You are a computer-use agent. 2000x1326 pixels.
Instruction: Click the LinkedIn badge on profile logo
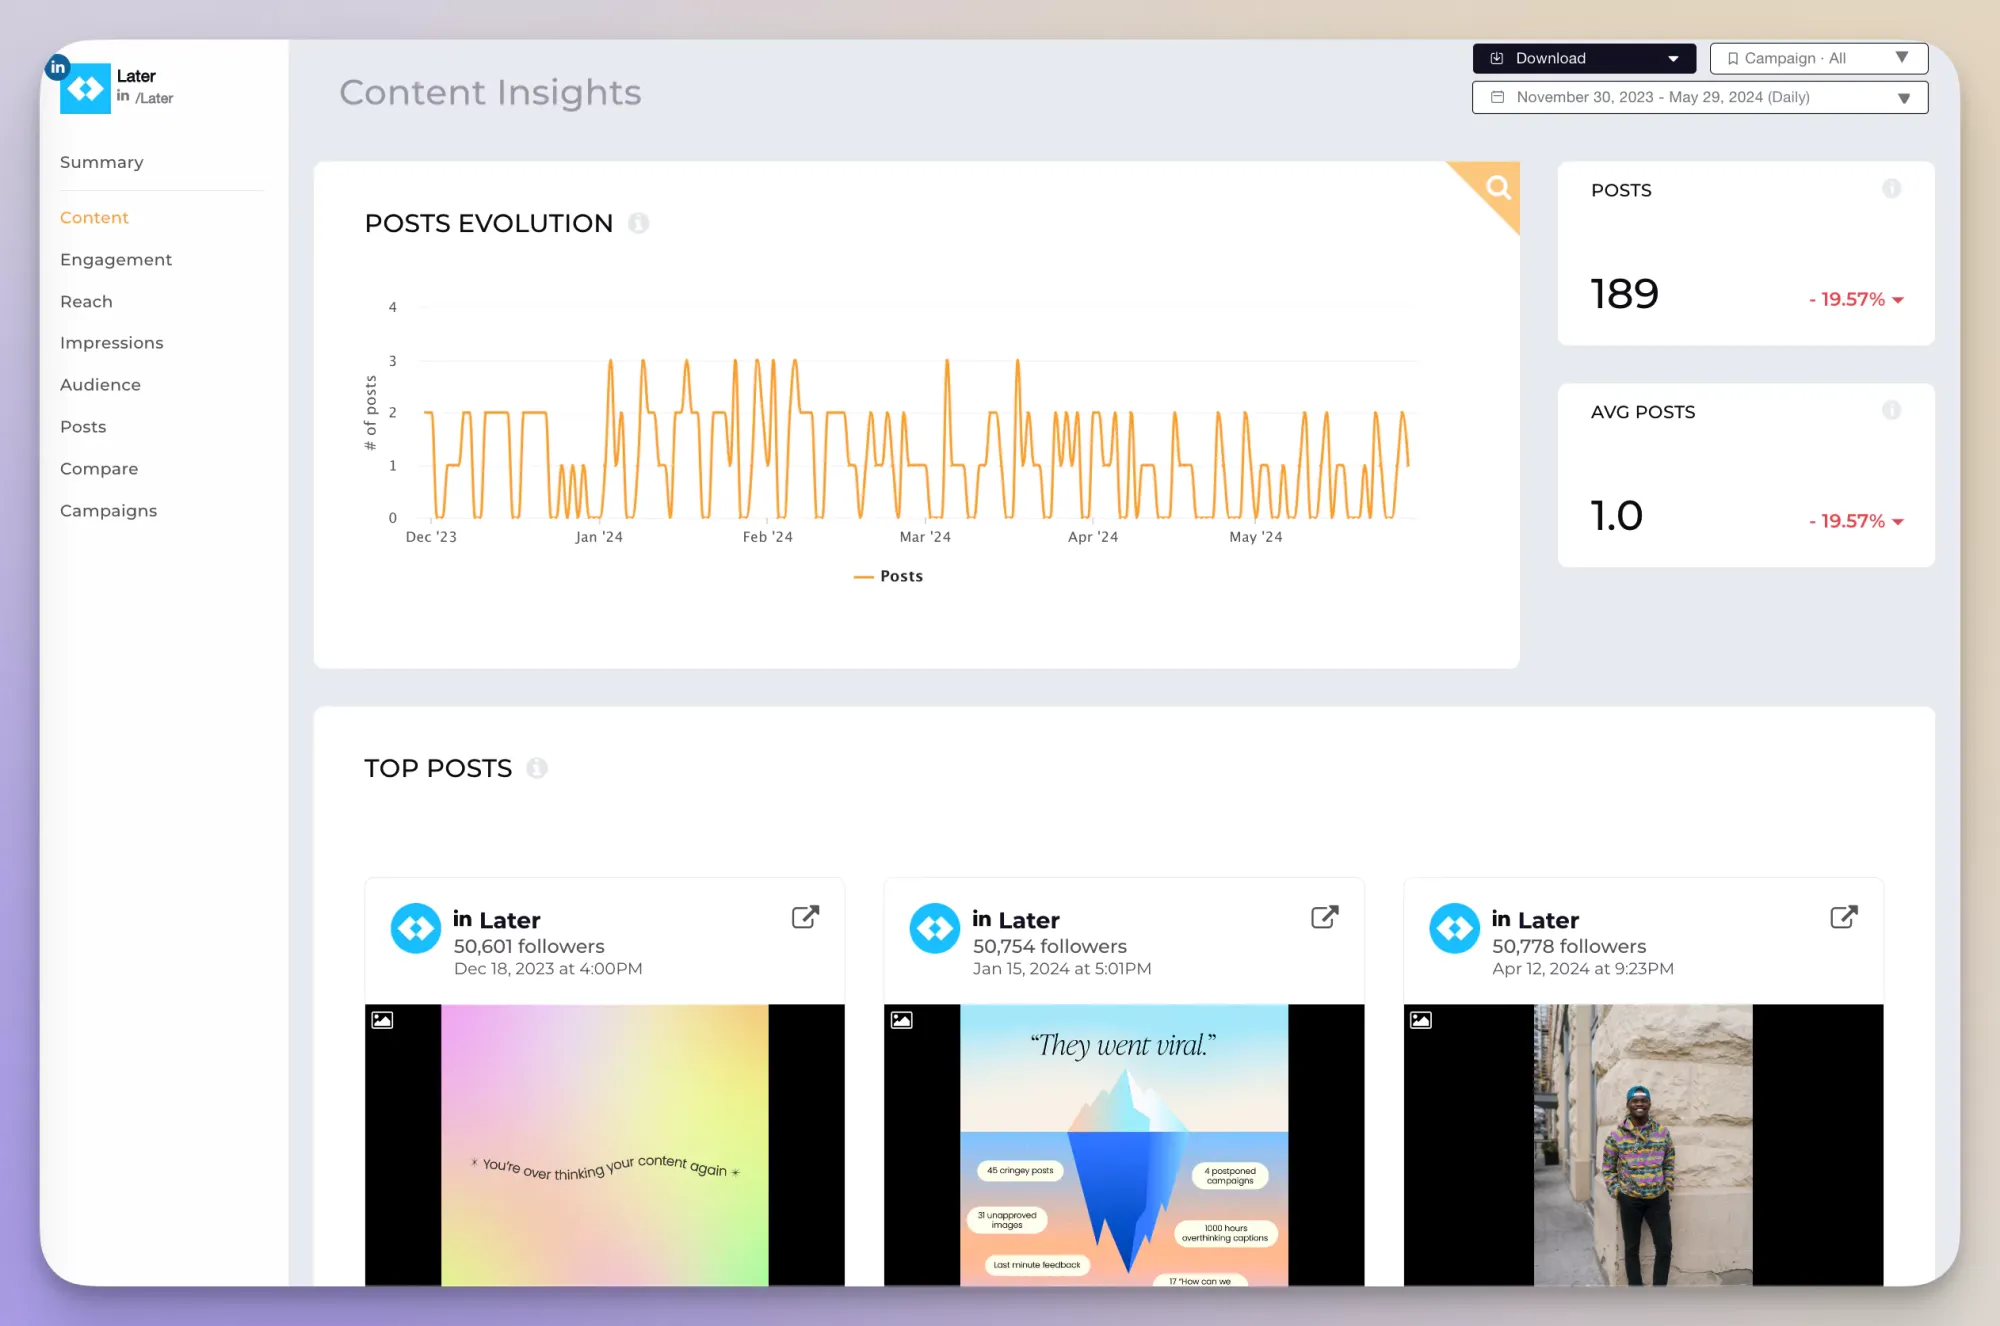click(x=58, y=67)
